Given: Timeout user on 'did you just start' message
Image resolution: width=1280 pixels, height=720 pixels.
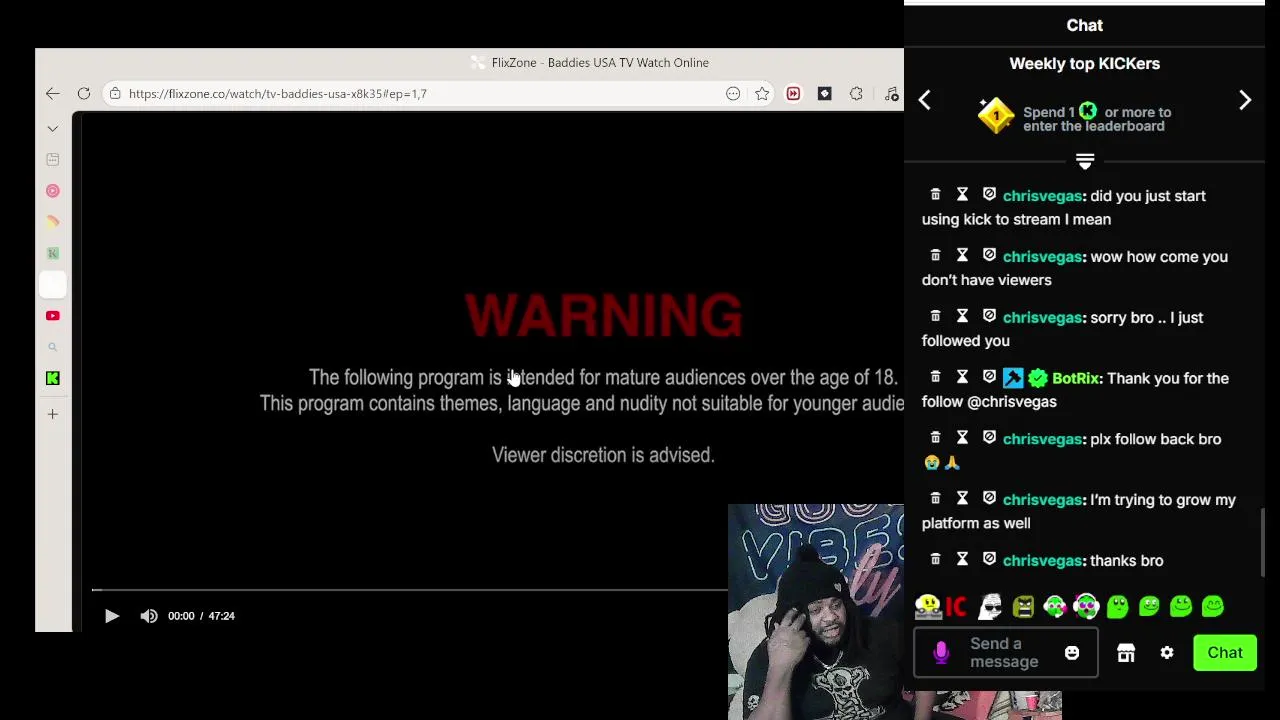Looking at the screenshot, I should click(962, 195).
